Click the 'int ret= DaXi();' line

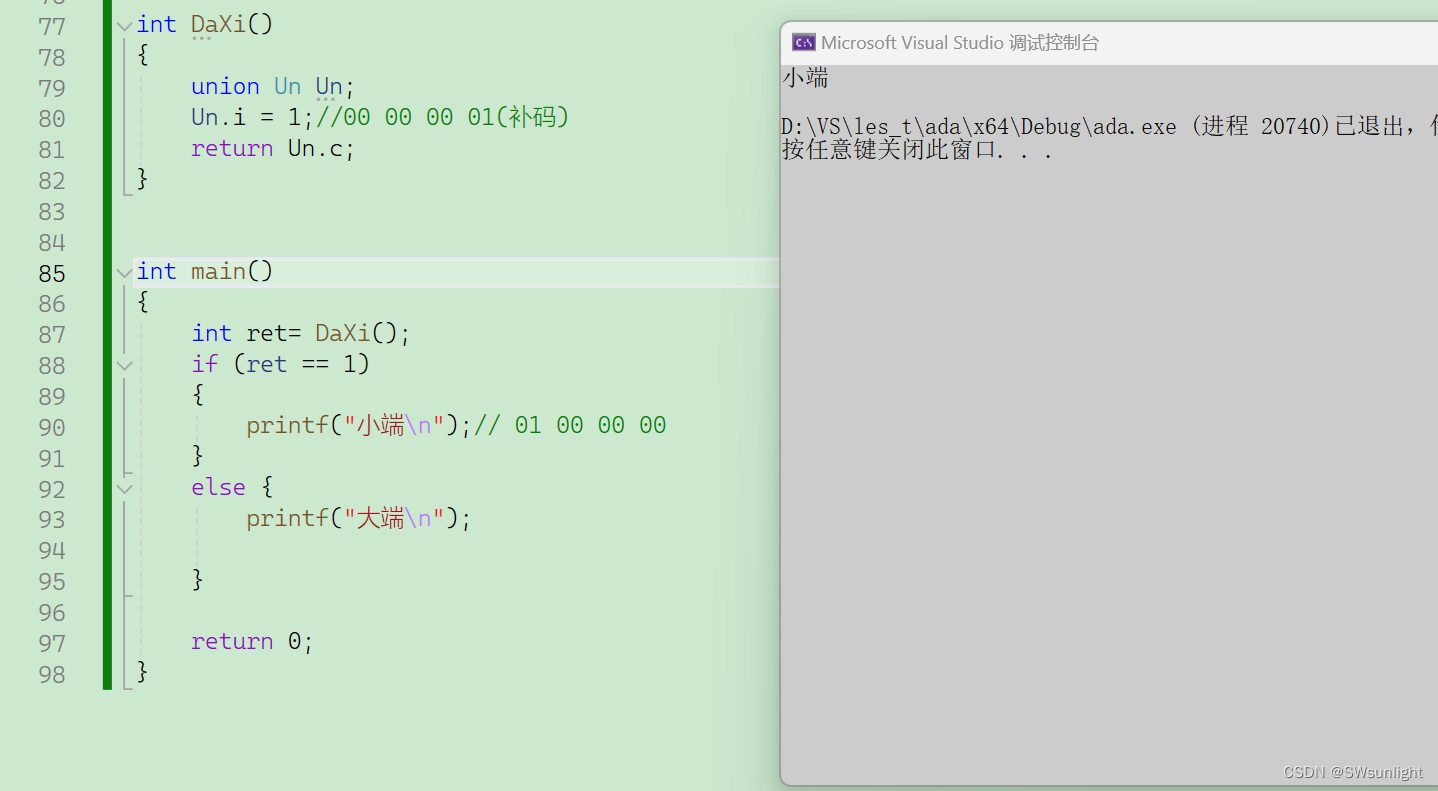point(301,333)
